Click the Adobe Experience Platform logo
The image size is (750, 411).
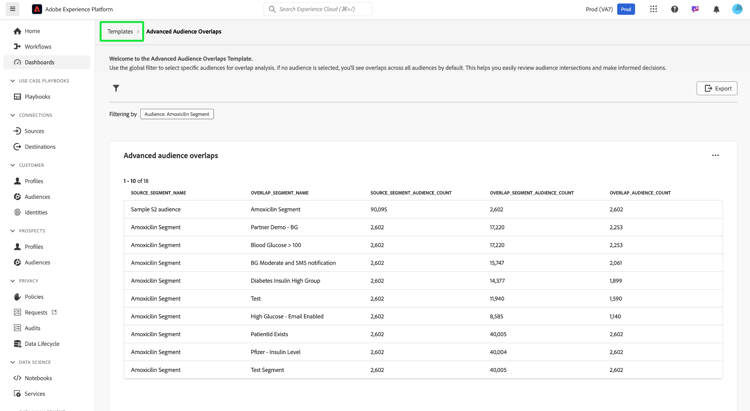tap(37, 9)
